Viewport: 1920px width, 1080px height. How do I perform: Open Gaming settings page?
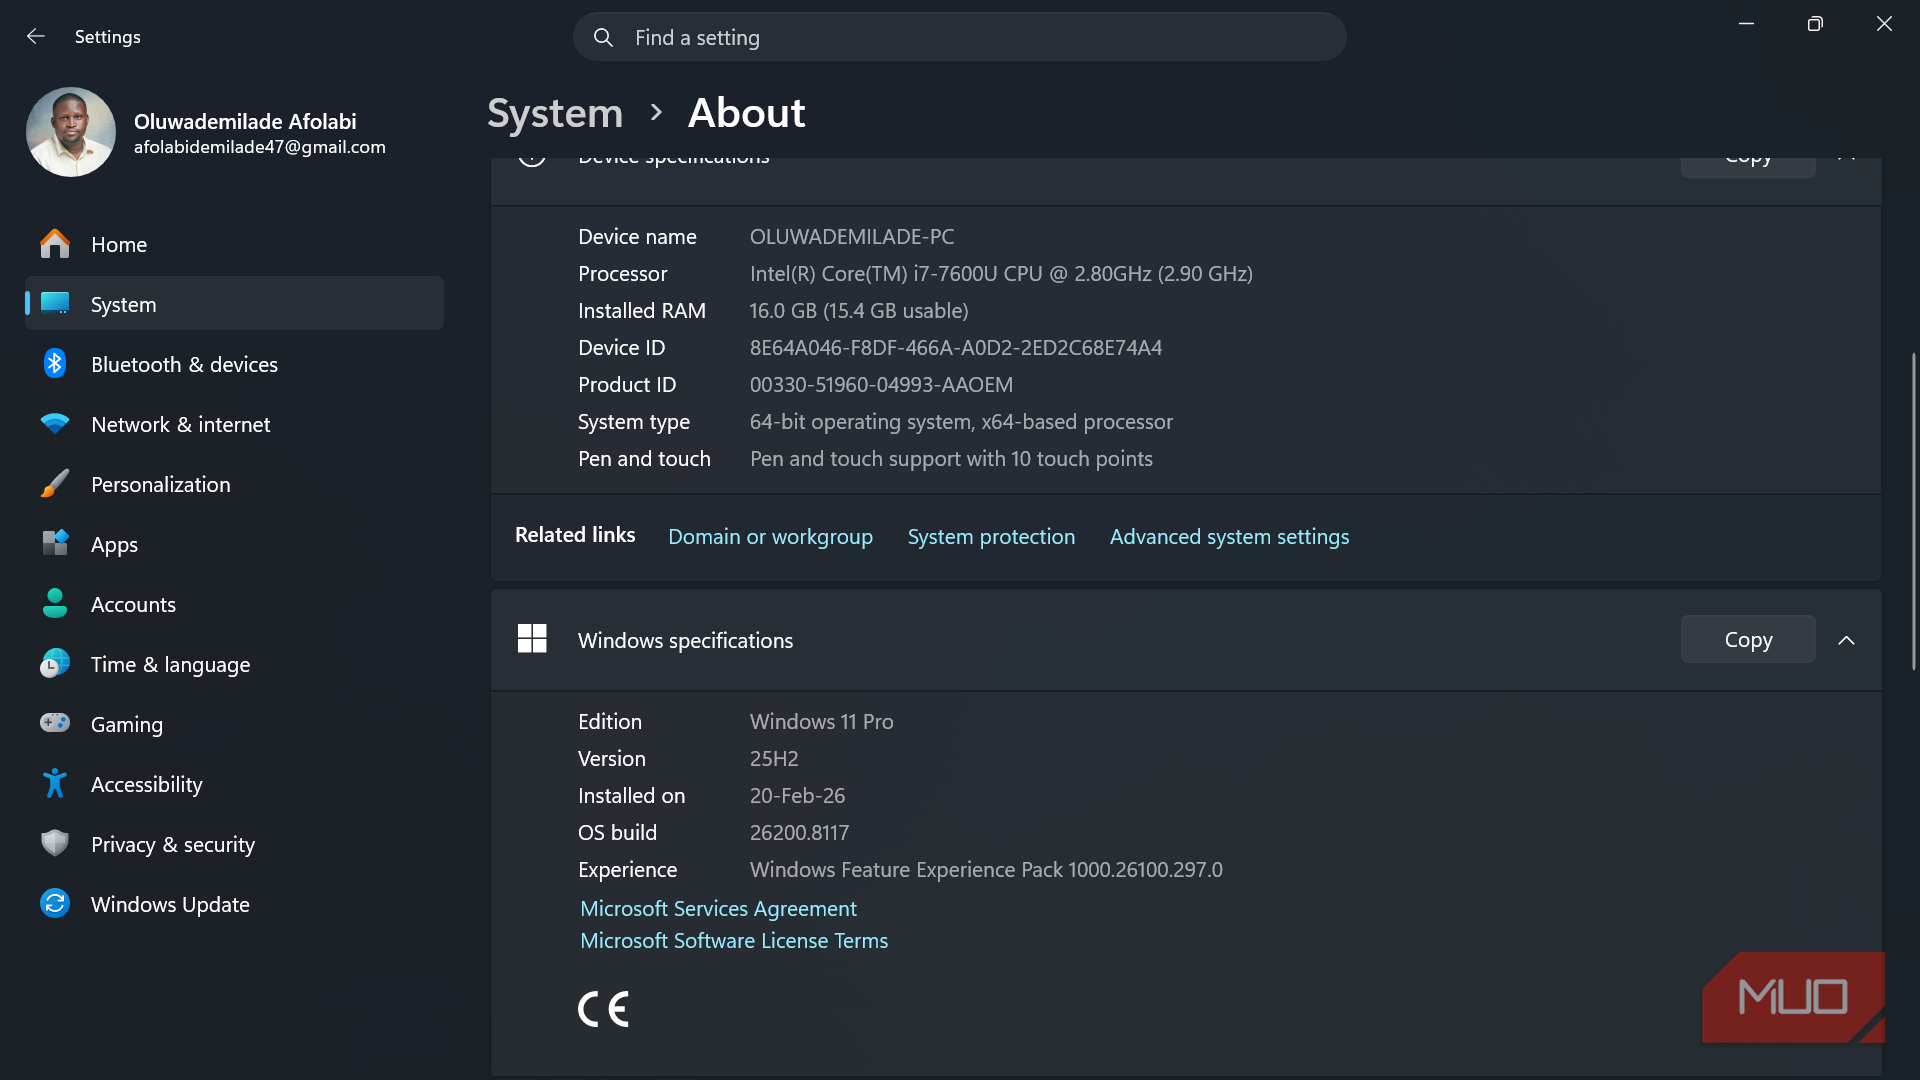pyautogui.click(x=234, y=724)
